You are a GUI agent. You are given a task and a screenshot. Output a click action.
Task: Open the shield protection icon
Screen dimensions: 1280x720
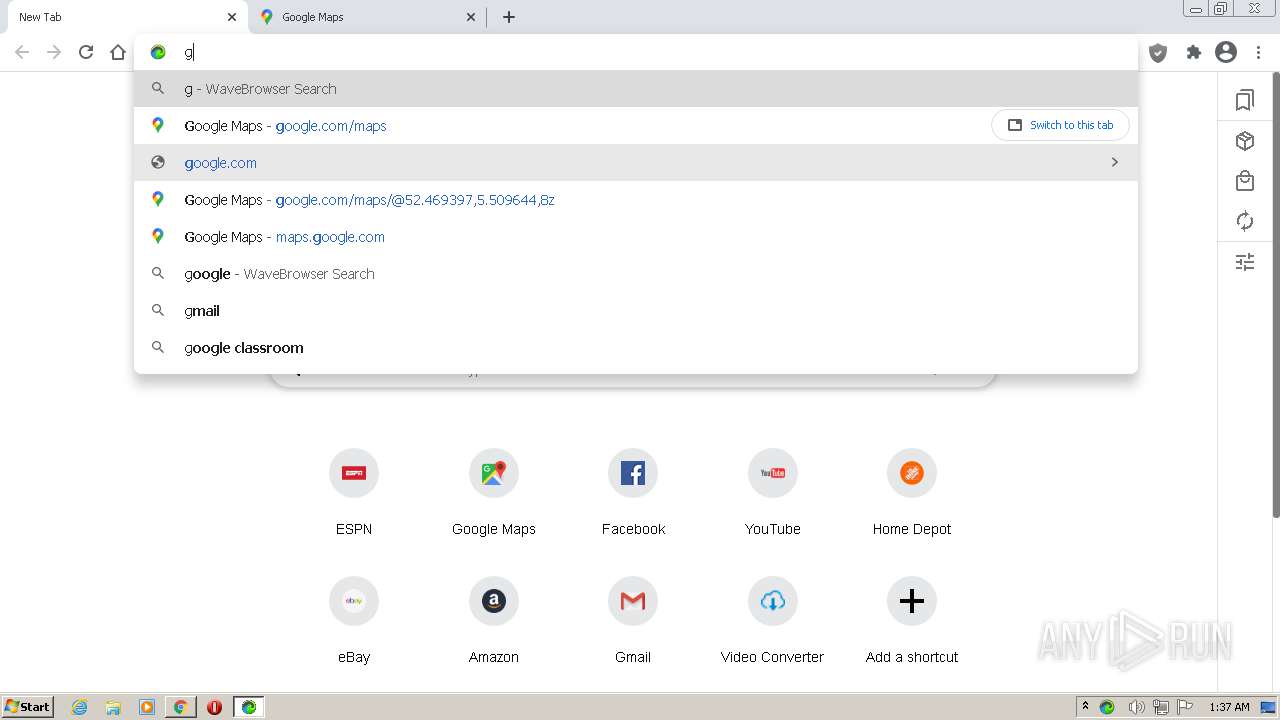(x=1158, y=53)
